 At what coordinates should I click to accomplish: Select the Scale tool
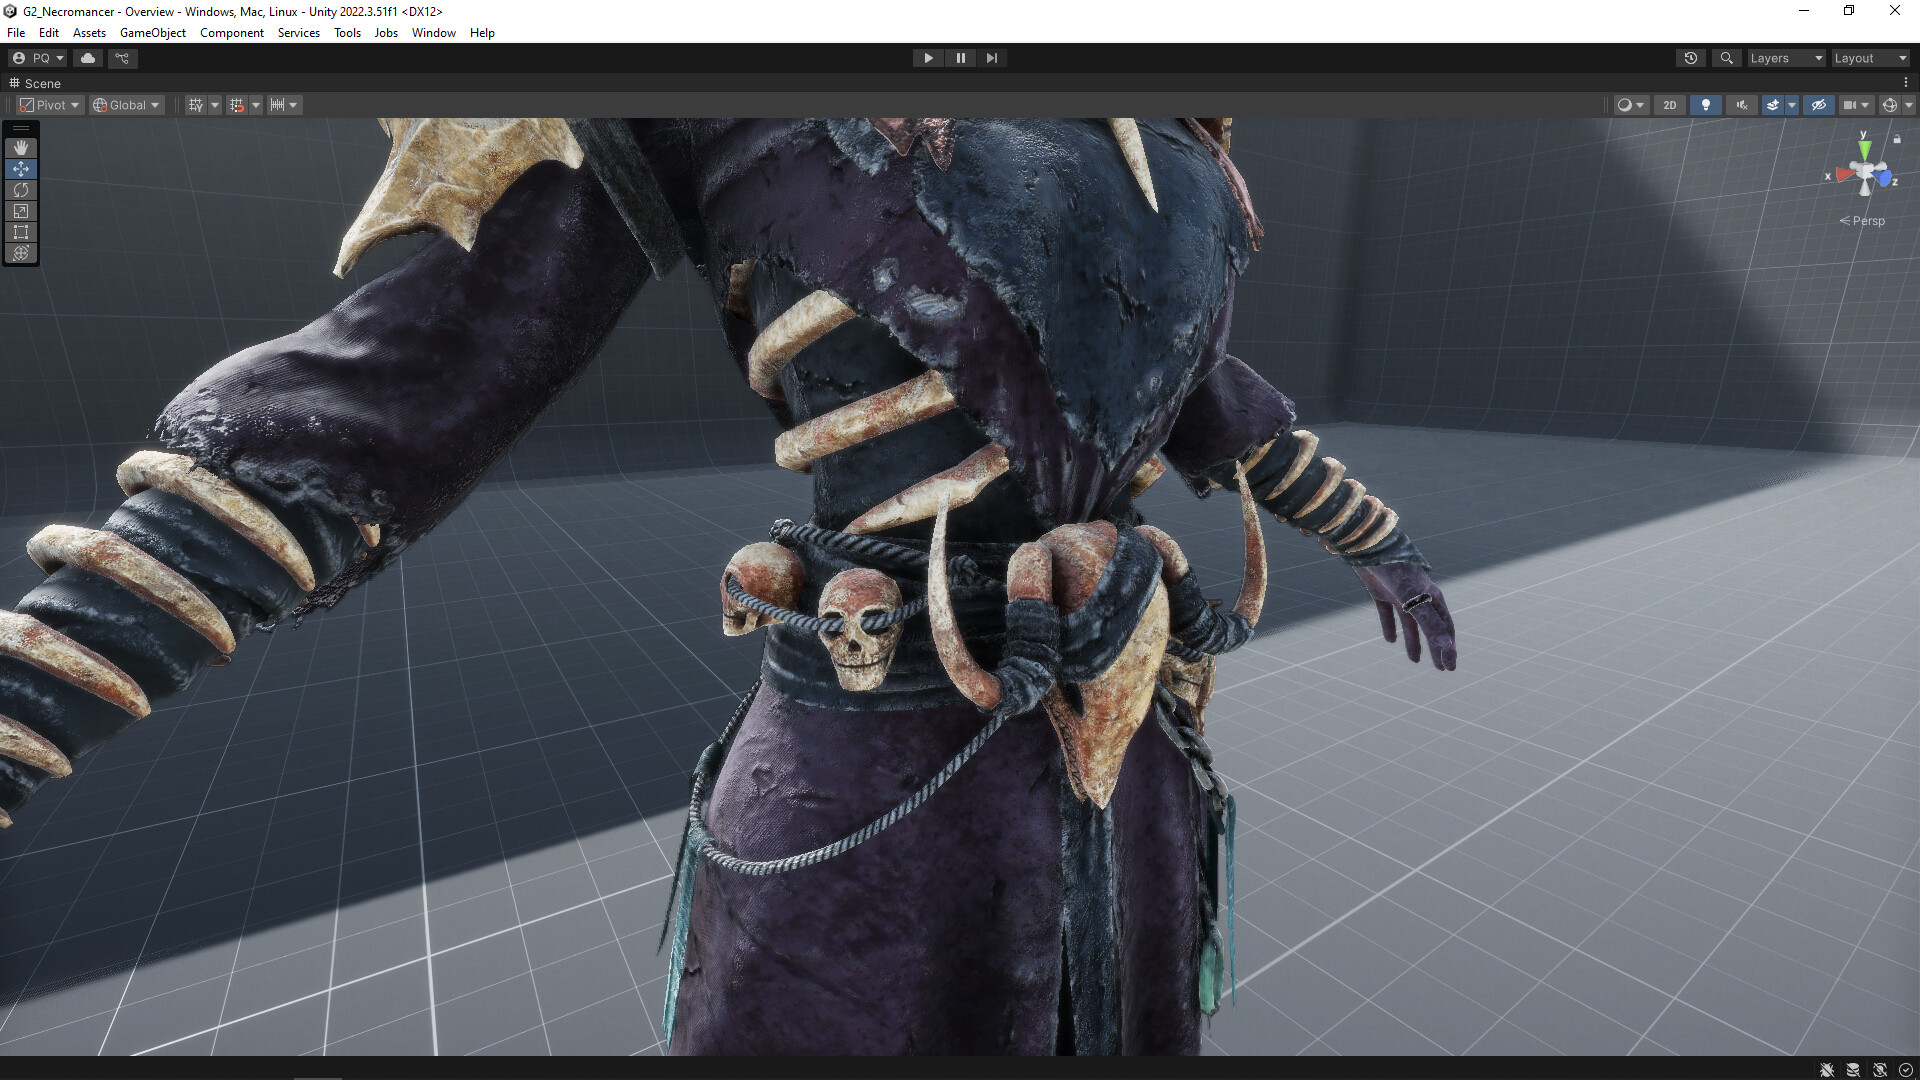[21, 211]
